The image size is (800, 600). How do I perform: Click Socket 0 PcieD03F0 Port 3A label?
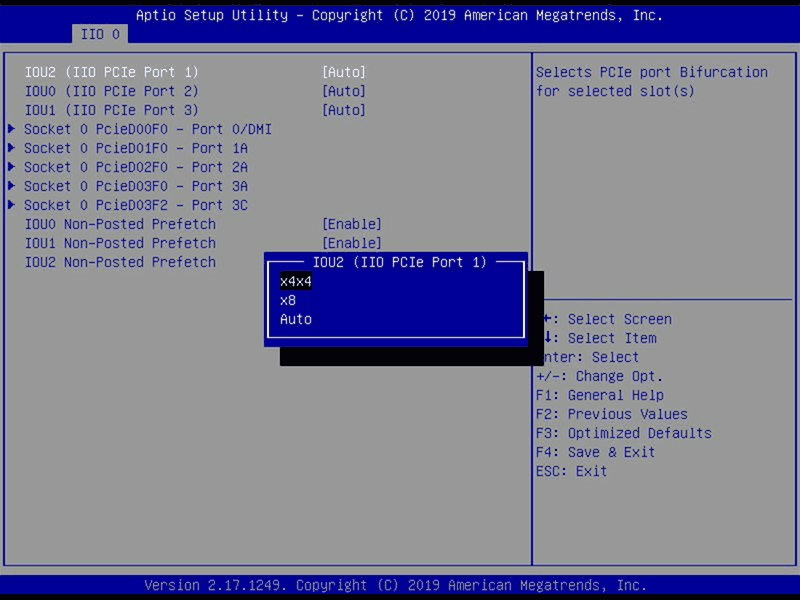pyautogui.click(x=135, y=186)
